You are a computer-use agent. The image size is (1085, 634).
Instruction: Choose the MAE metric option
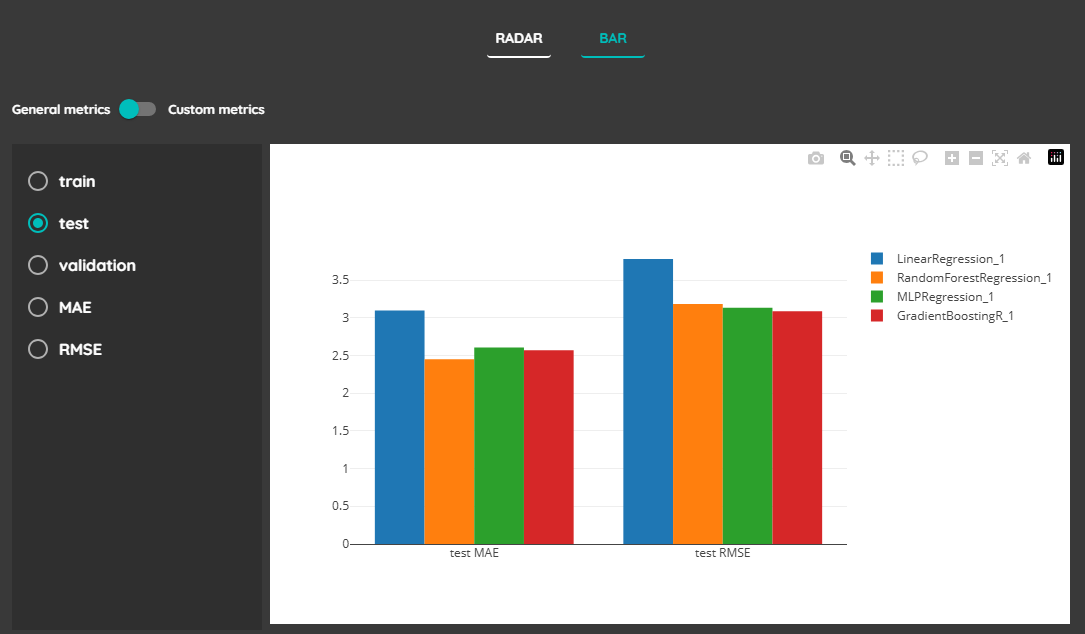click(37, 307)
